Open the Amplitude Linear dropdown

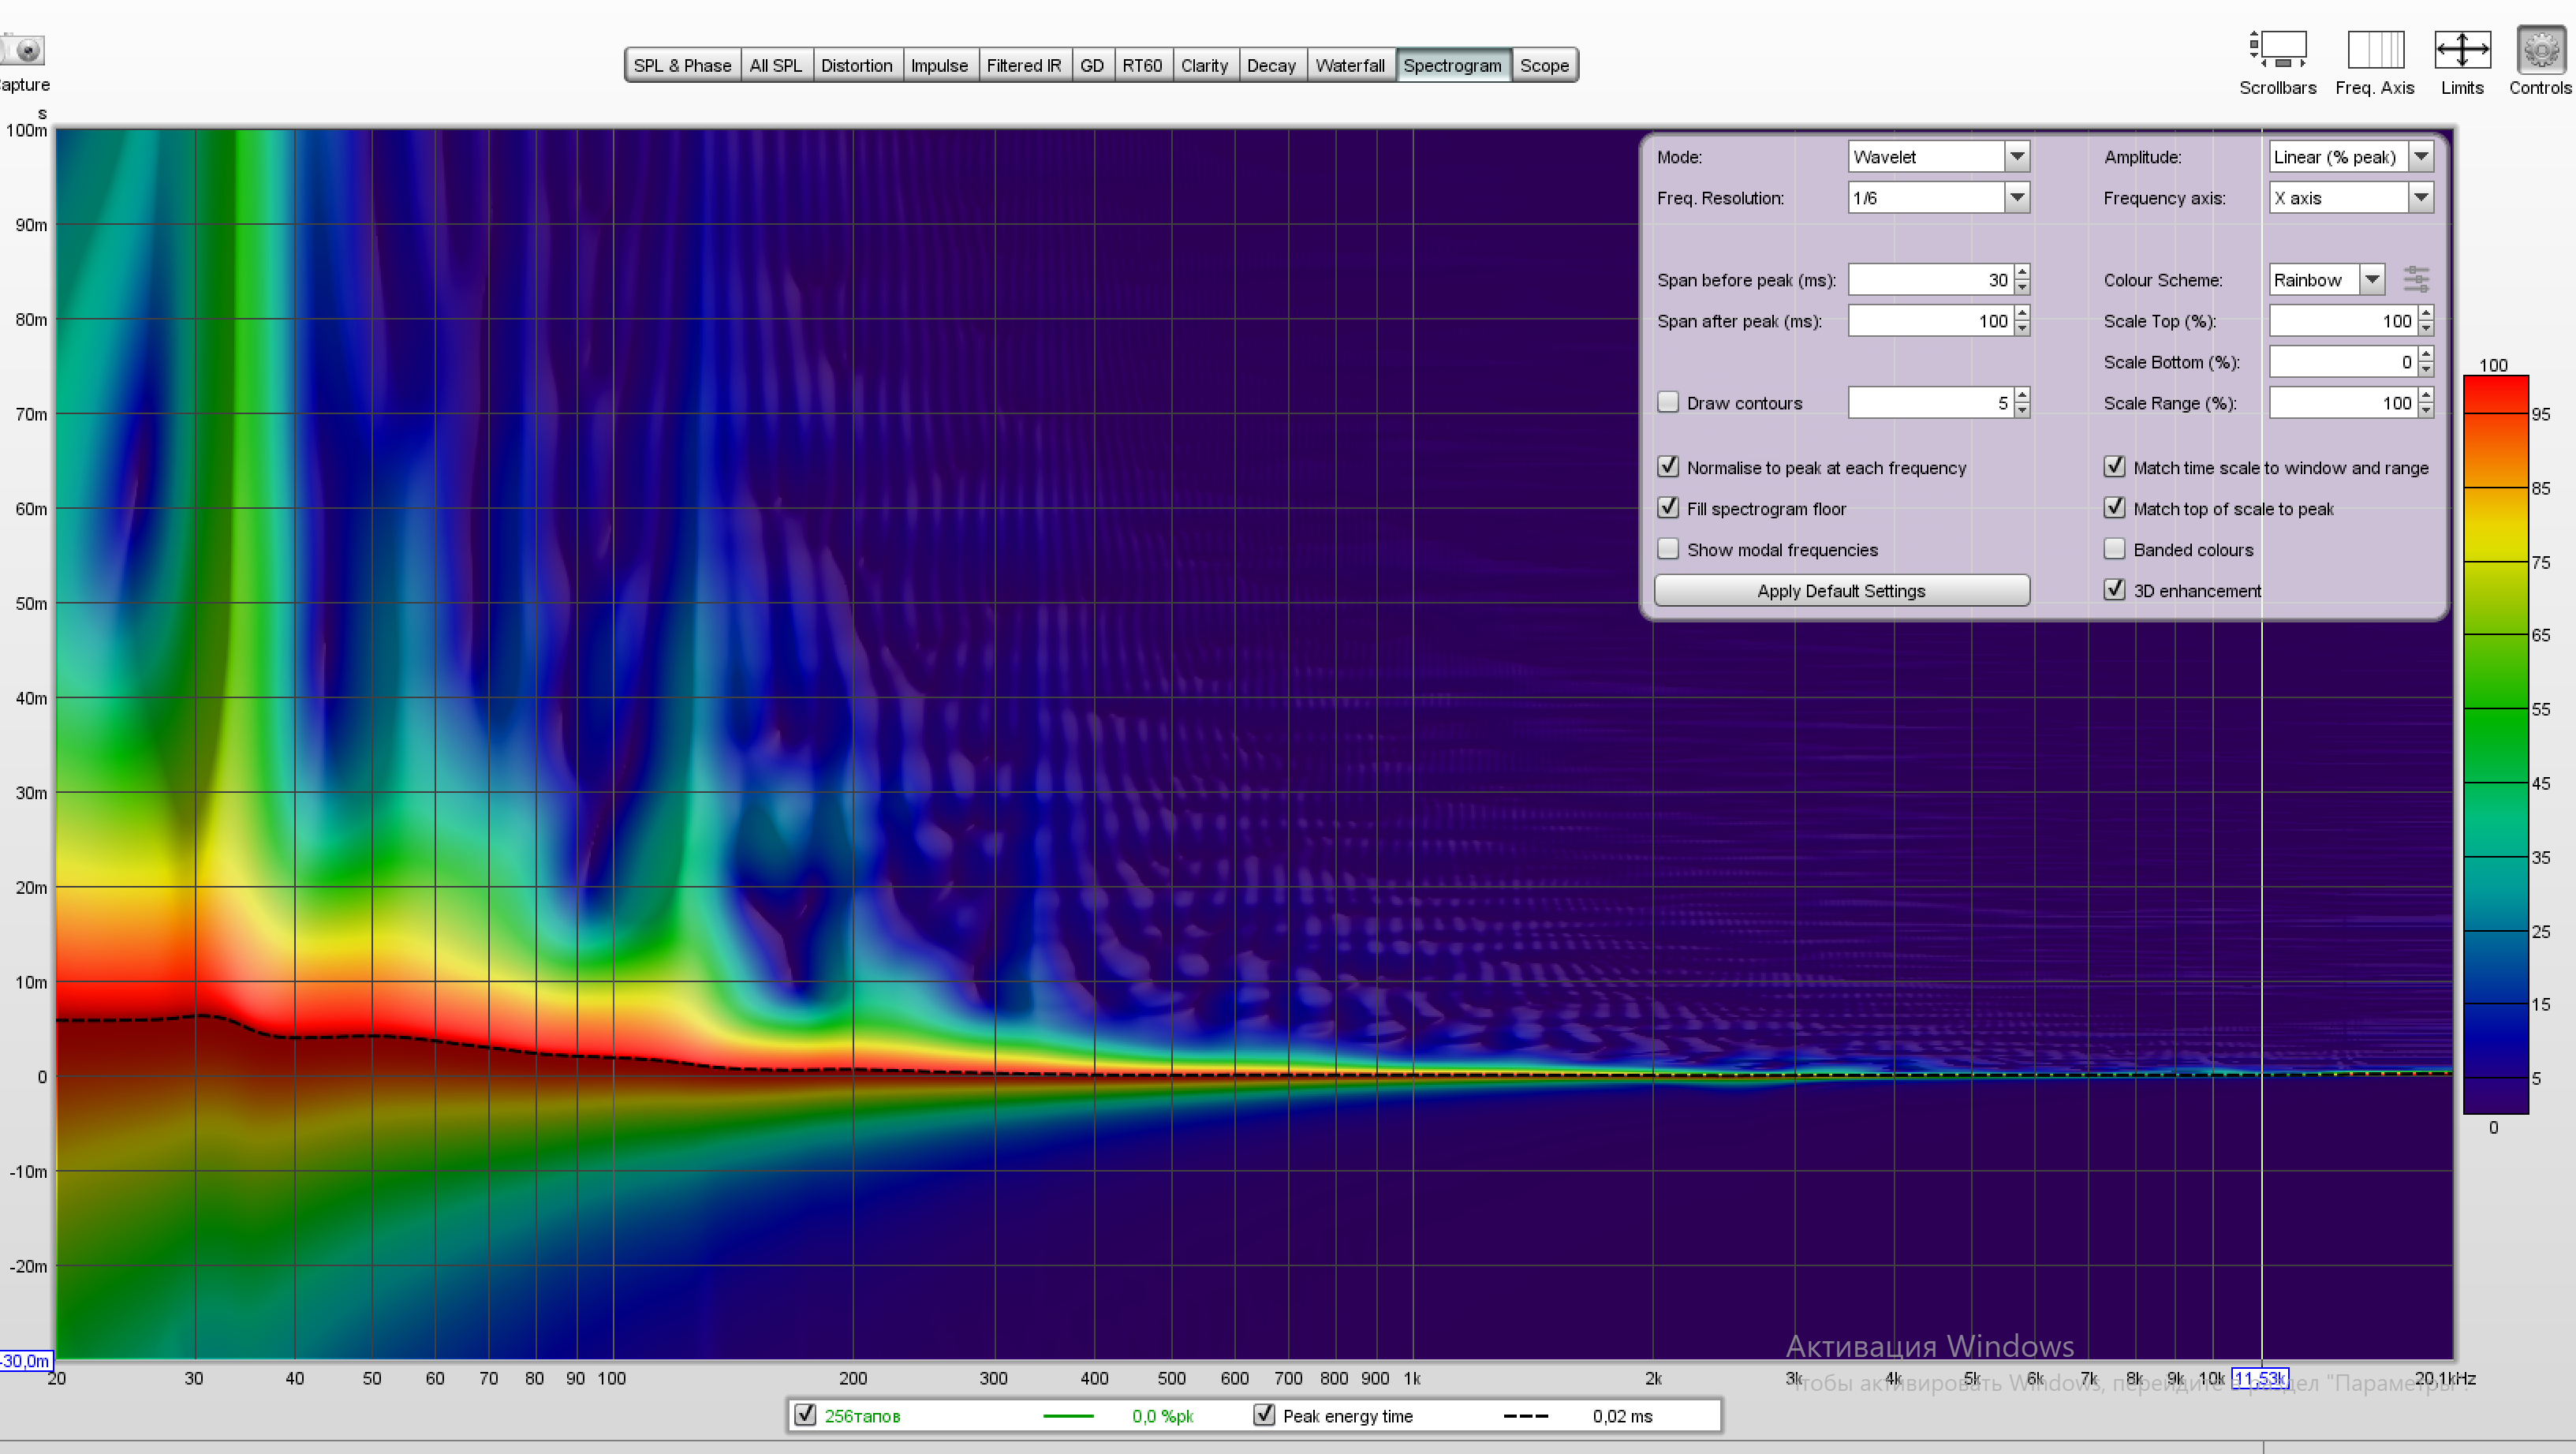tap(2420, 157)
